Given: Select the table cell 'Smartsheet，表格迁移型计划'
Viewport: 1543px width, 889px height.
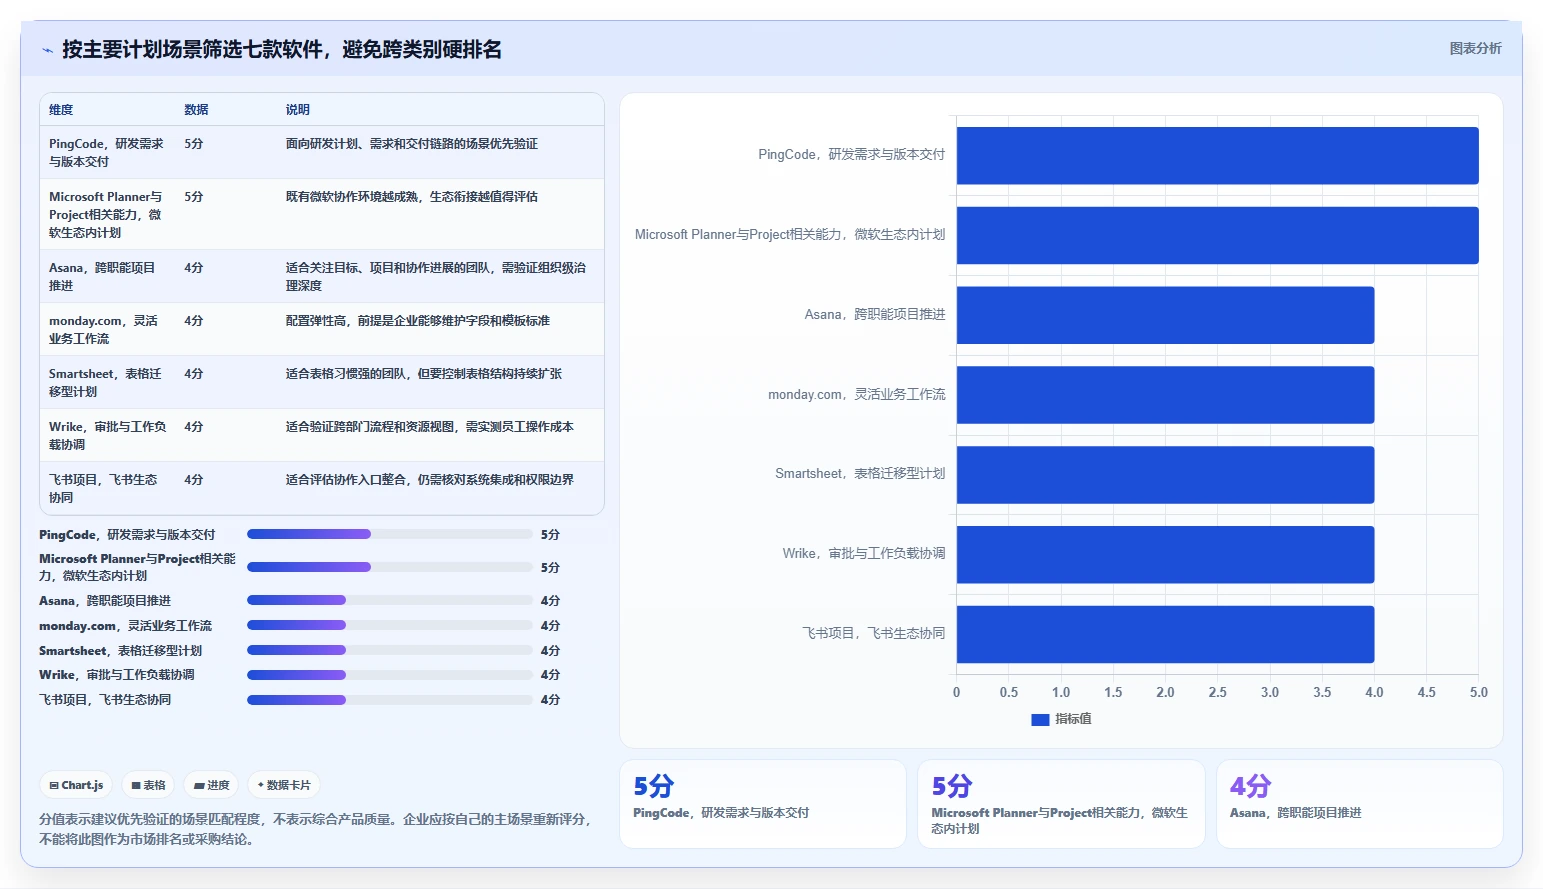Looking at the screenshot, I should 105,382.
